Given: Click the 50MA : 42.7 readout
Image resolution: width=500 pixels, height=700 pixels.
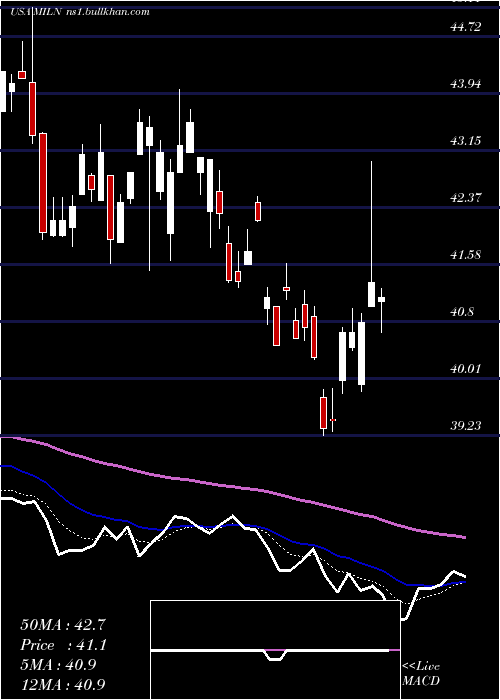Looking at the screenshot, I should click(x=63, y=625).
